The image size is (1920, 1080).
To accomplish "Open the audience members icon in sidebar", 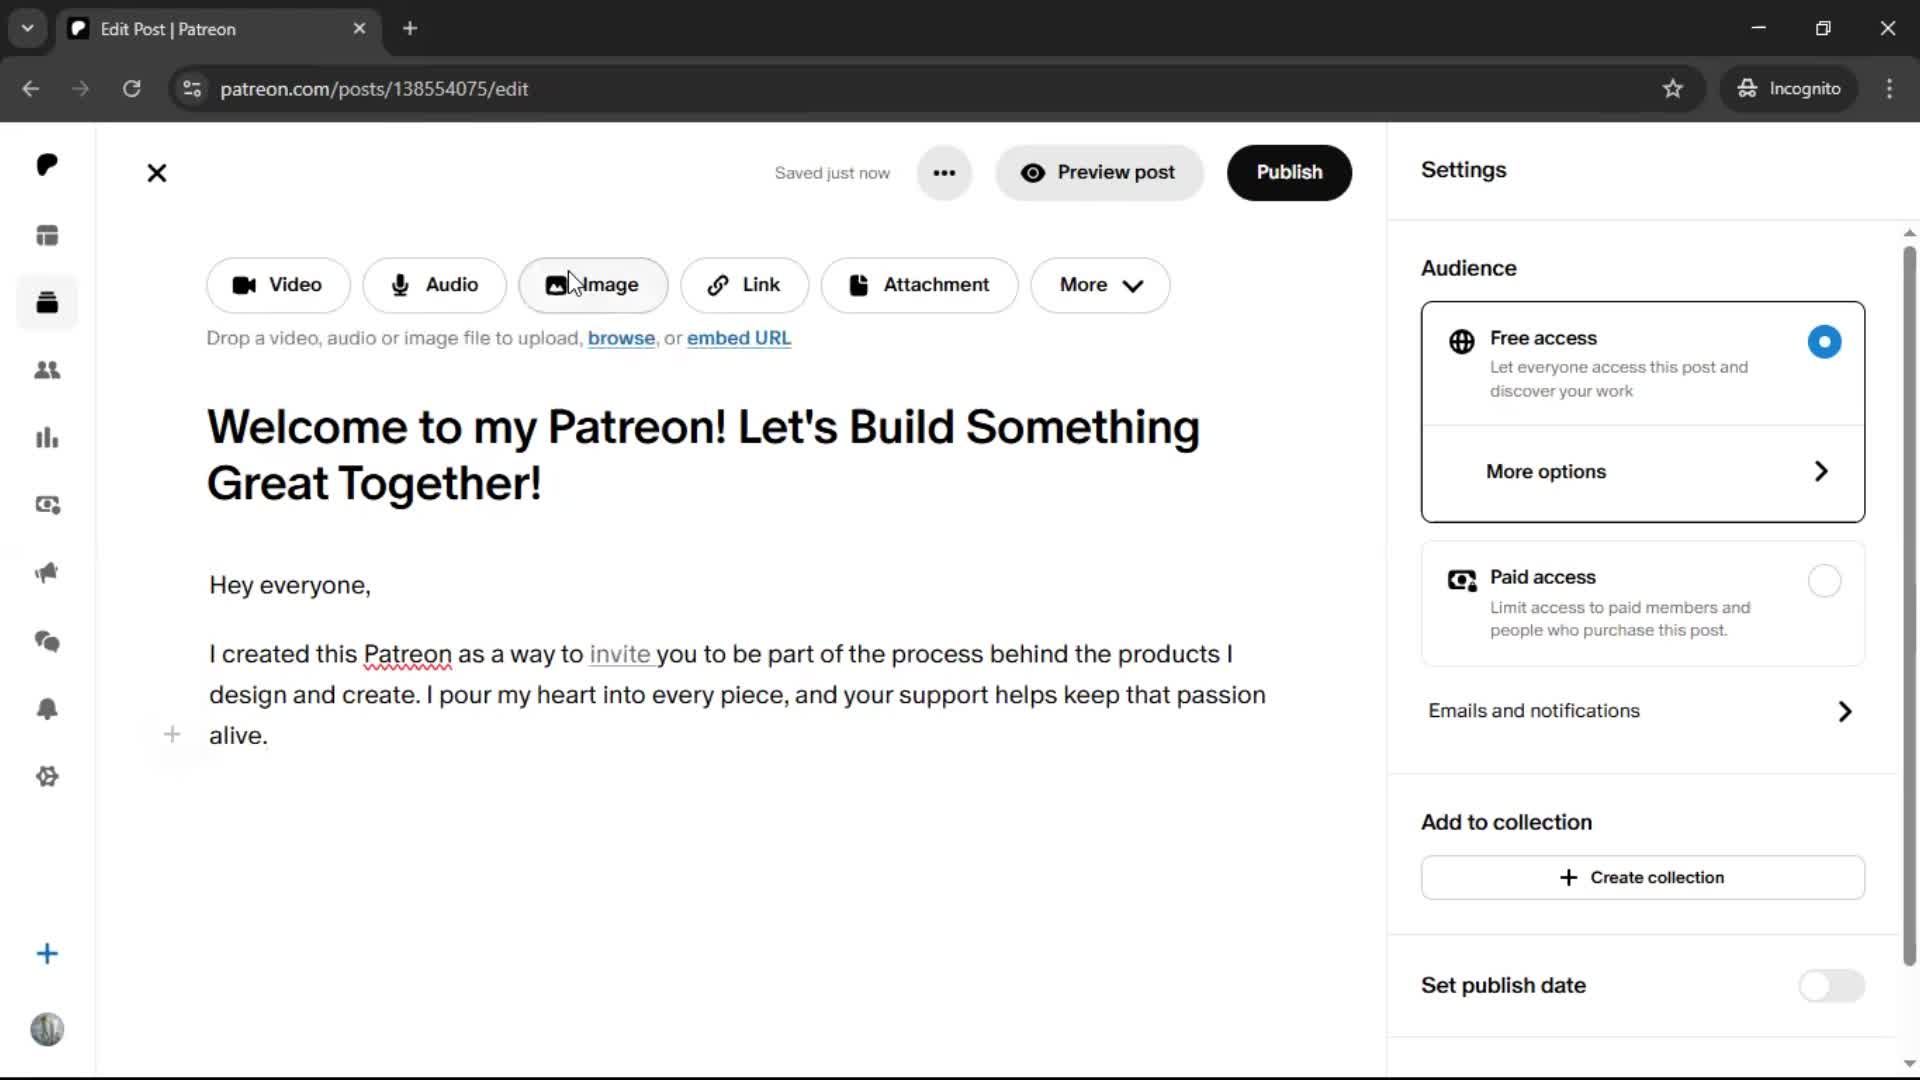I will click(x=47, y=370).
